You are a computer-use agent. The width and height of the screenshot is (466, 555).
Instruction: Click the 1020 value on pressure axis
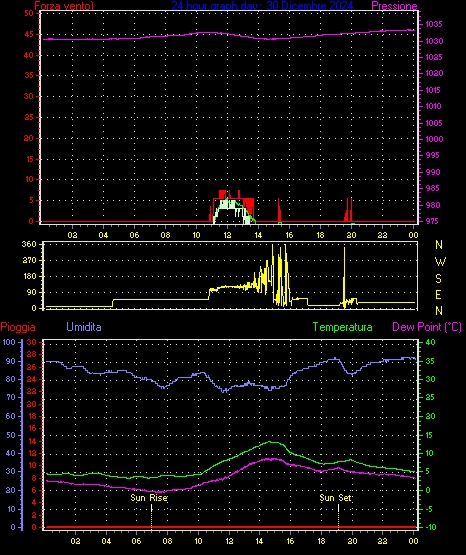coord(434,73)
